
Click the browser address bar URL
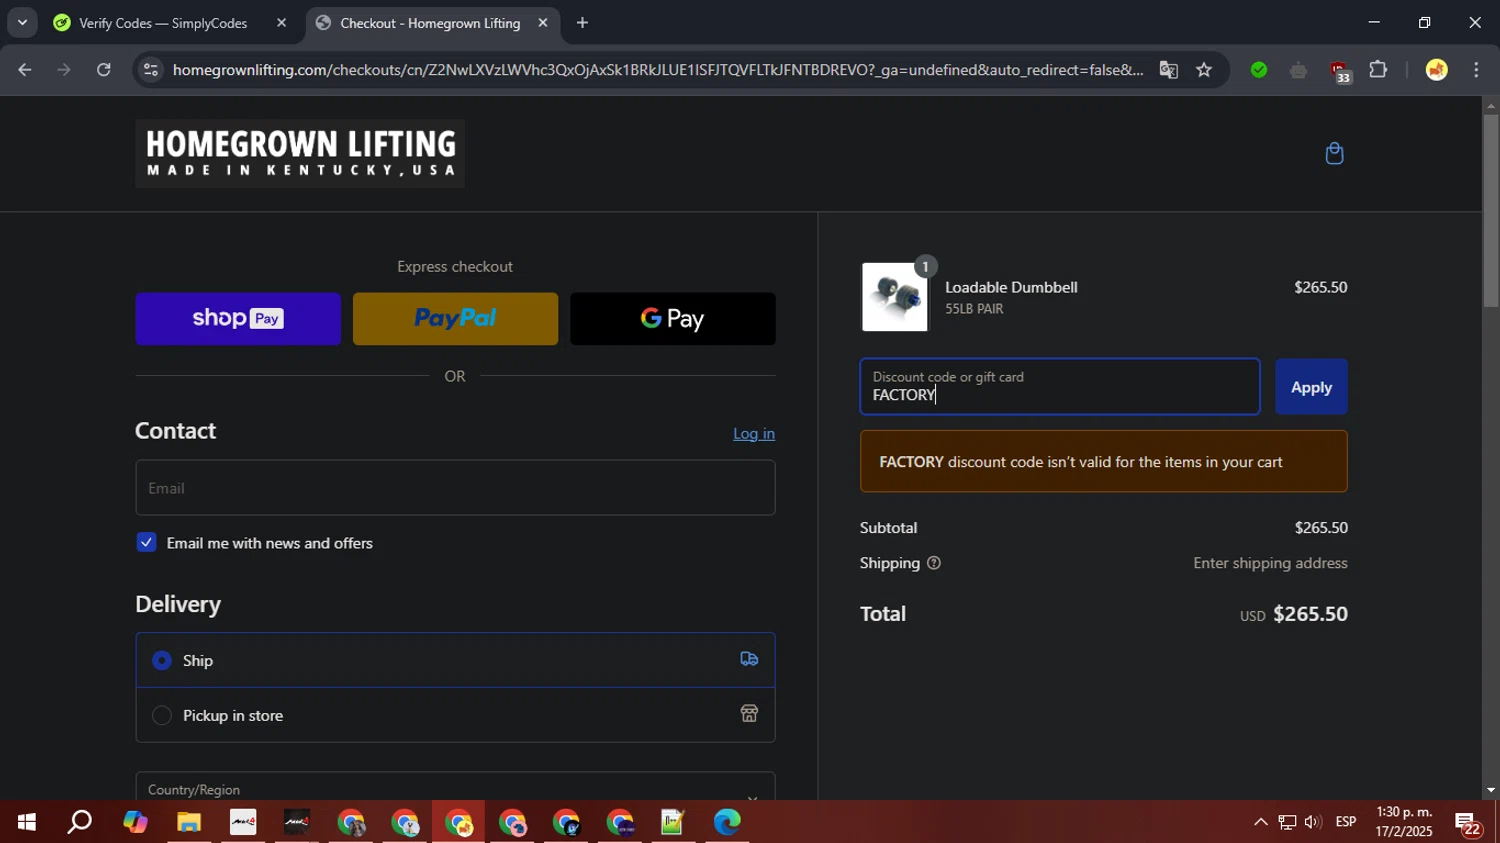[657, 70]
